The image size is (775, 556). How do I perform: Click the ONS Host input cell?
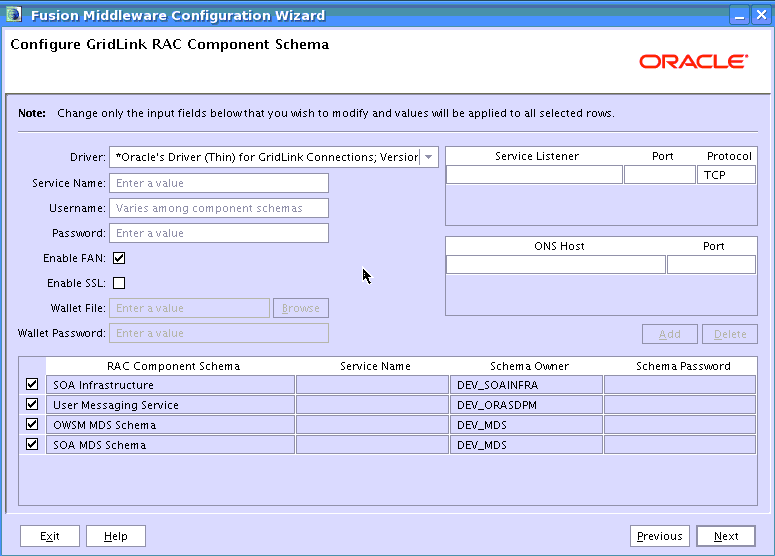pyautogui.click(x=556, y=264)
